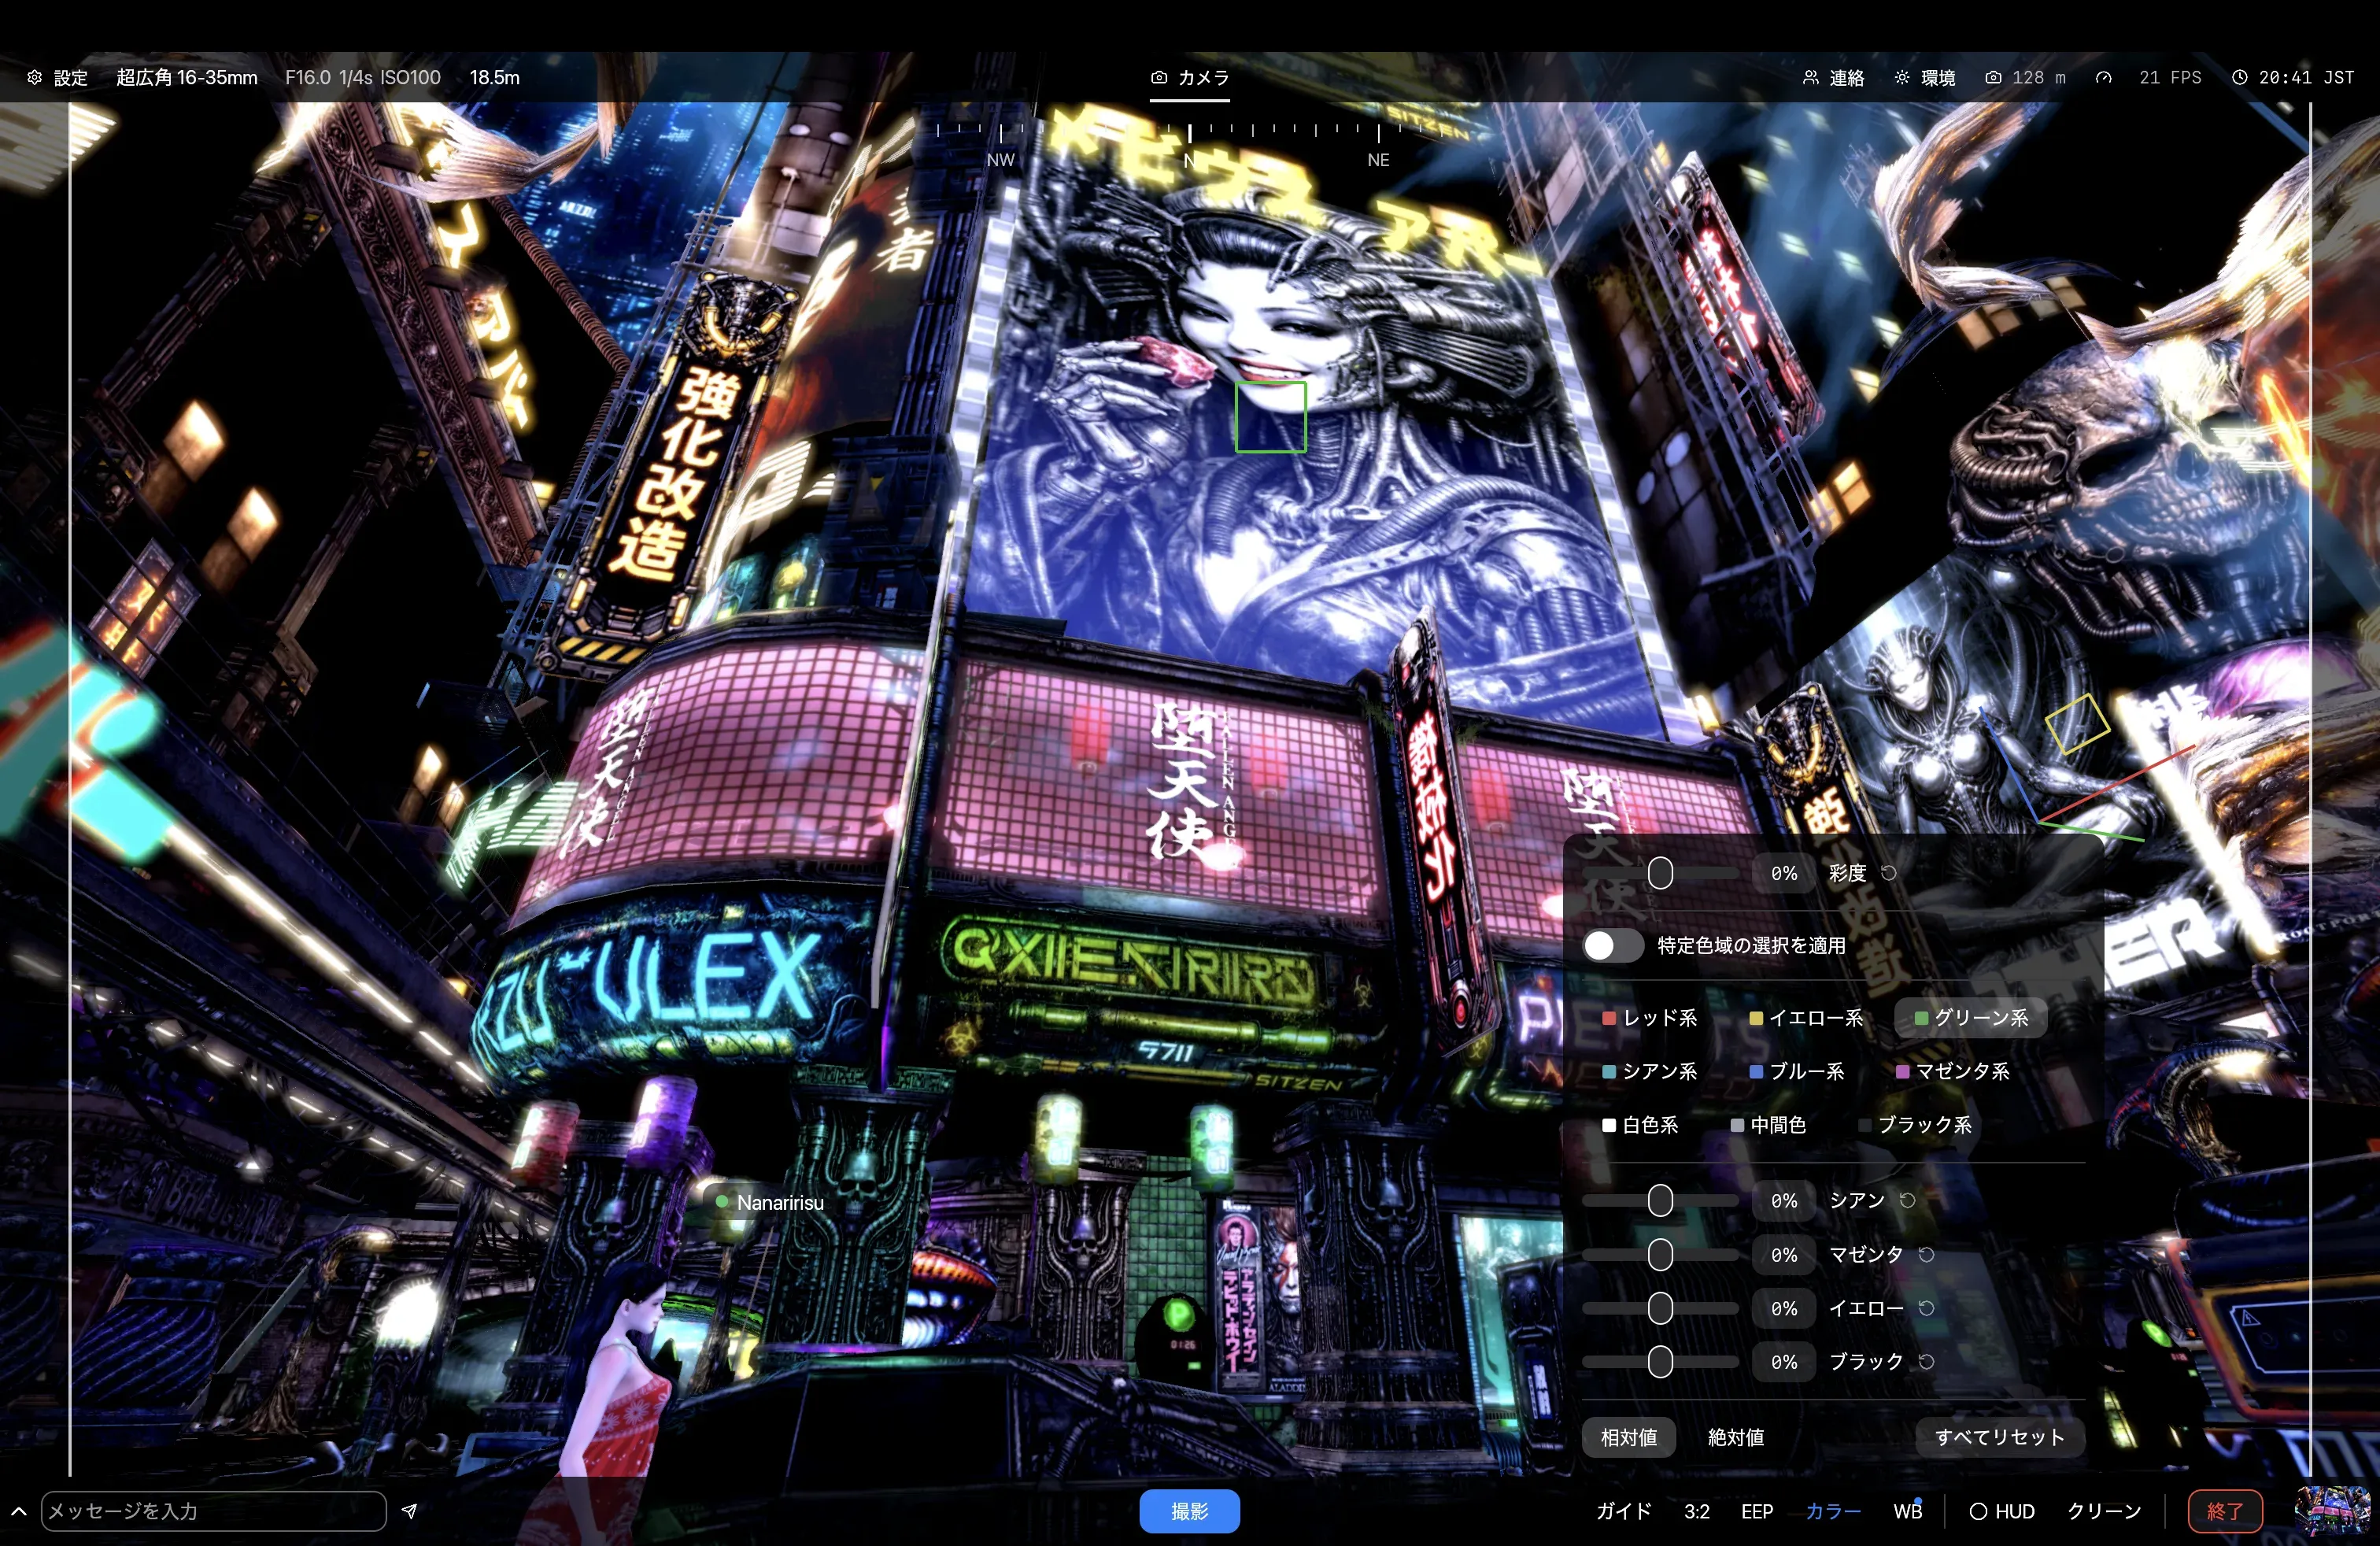Toggle the HUD radio option
This screenshot has width=2380, height=1546.
[x=2002, y=1511]
